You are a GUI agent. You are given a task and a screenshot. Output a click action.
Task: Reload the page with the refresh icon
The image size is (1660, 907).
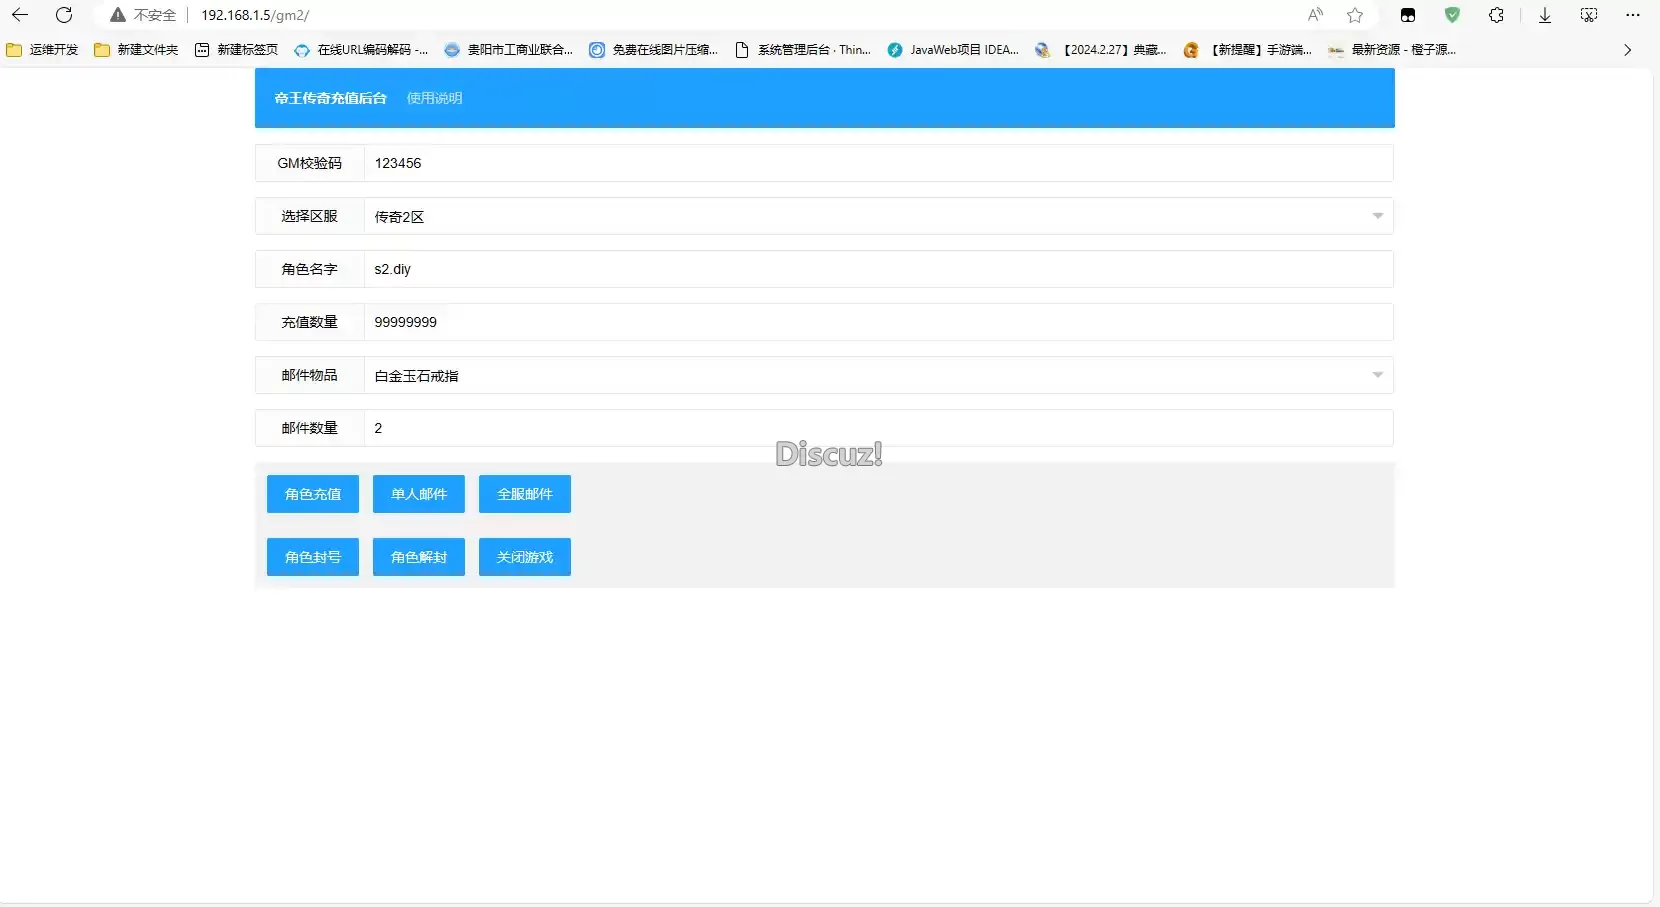point(64,15)
